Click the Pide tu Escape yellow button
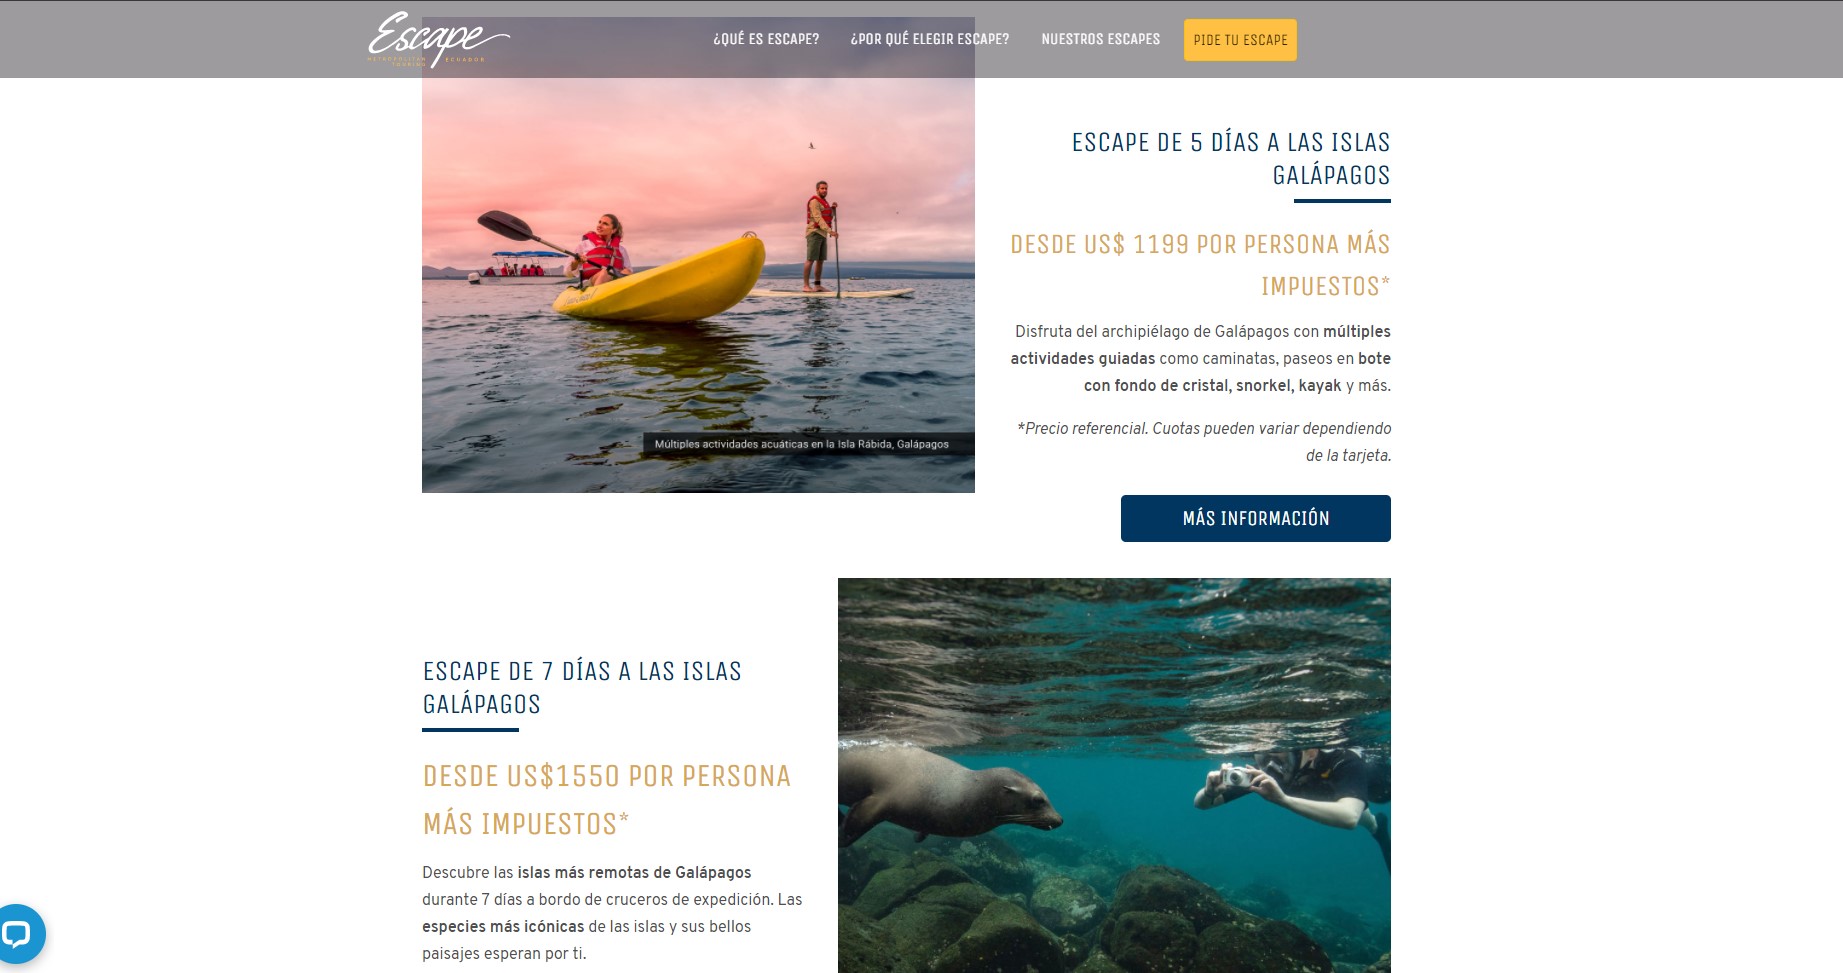 point(1240,40)
